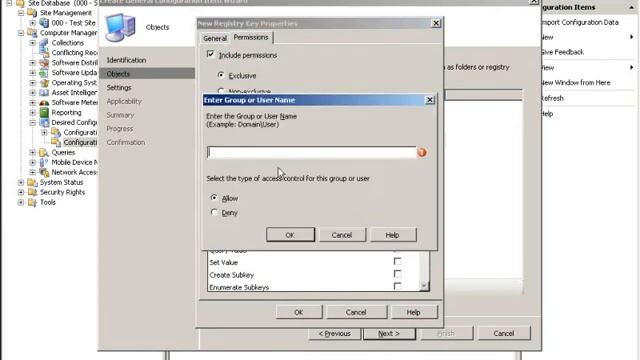This screenshot has height=360, width=640.
Task: Click the Network Access Protection icon
Action: pos(44,172)
